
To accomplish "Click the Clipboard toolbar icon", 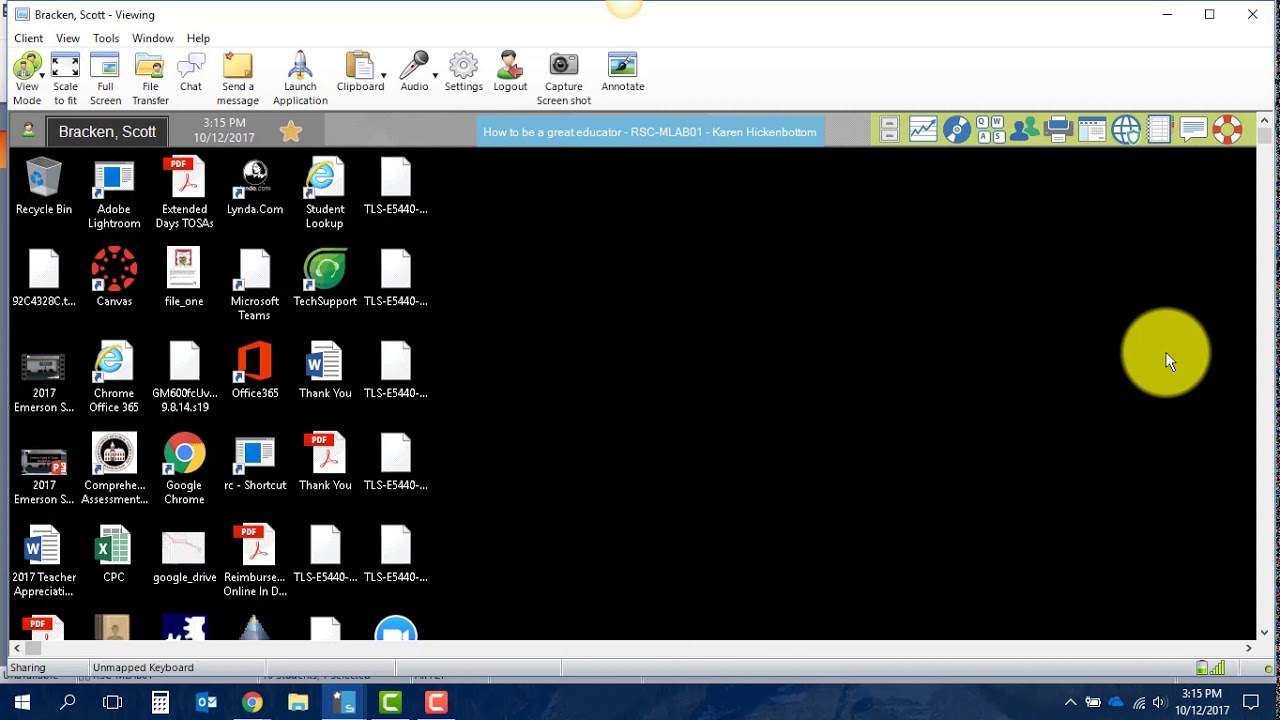I will click(359, 66).
